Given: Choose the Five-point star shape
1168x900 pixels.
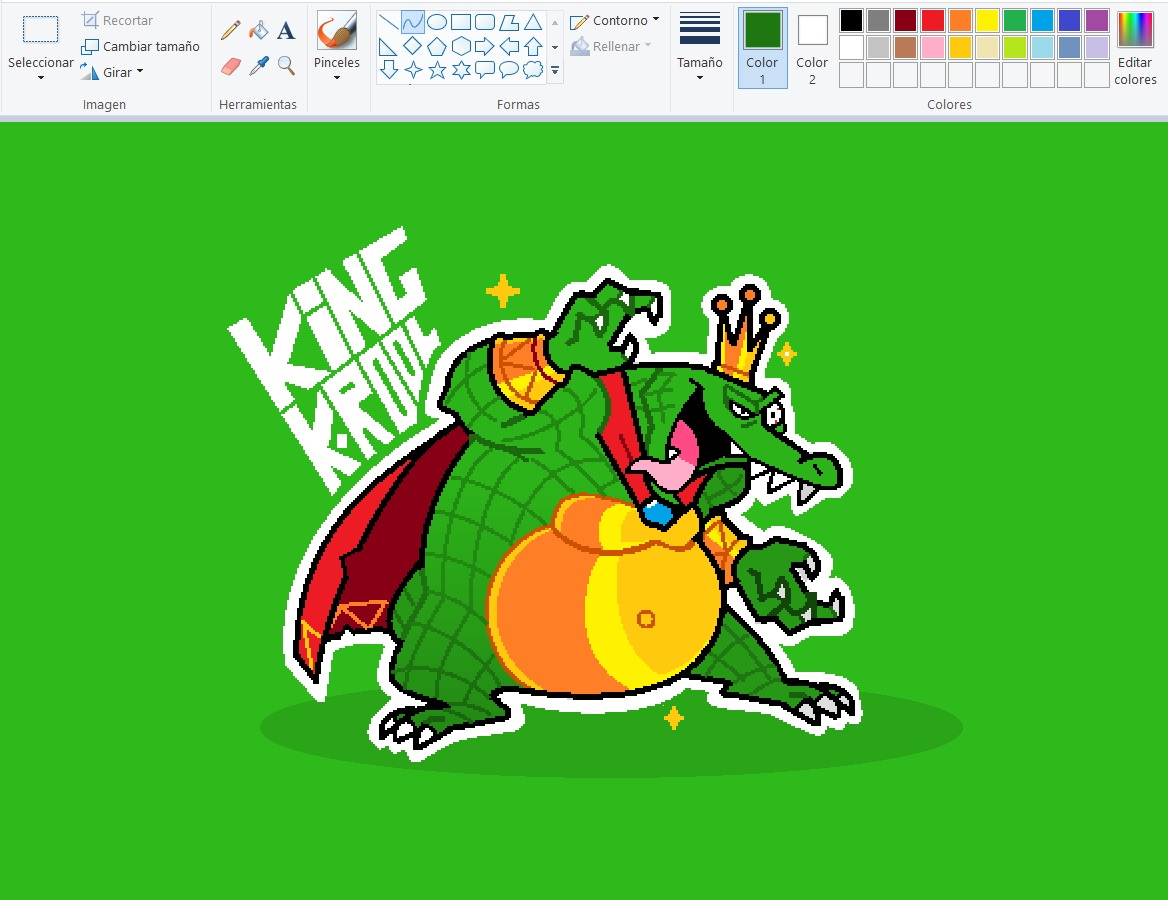Looking at the screenshot, I should pos(437,70).
